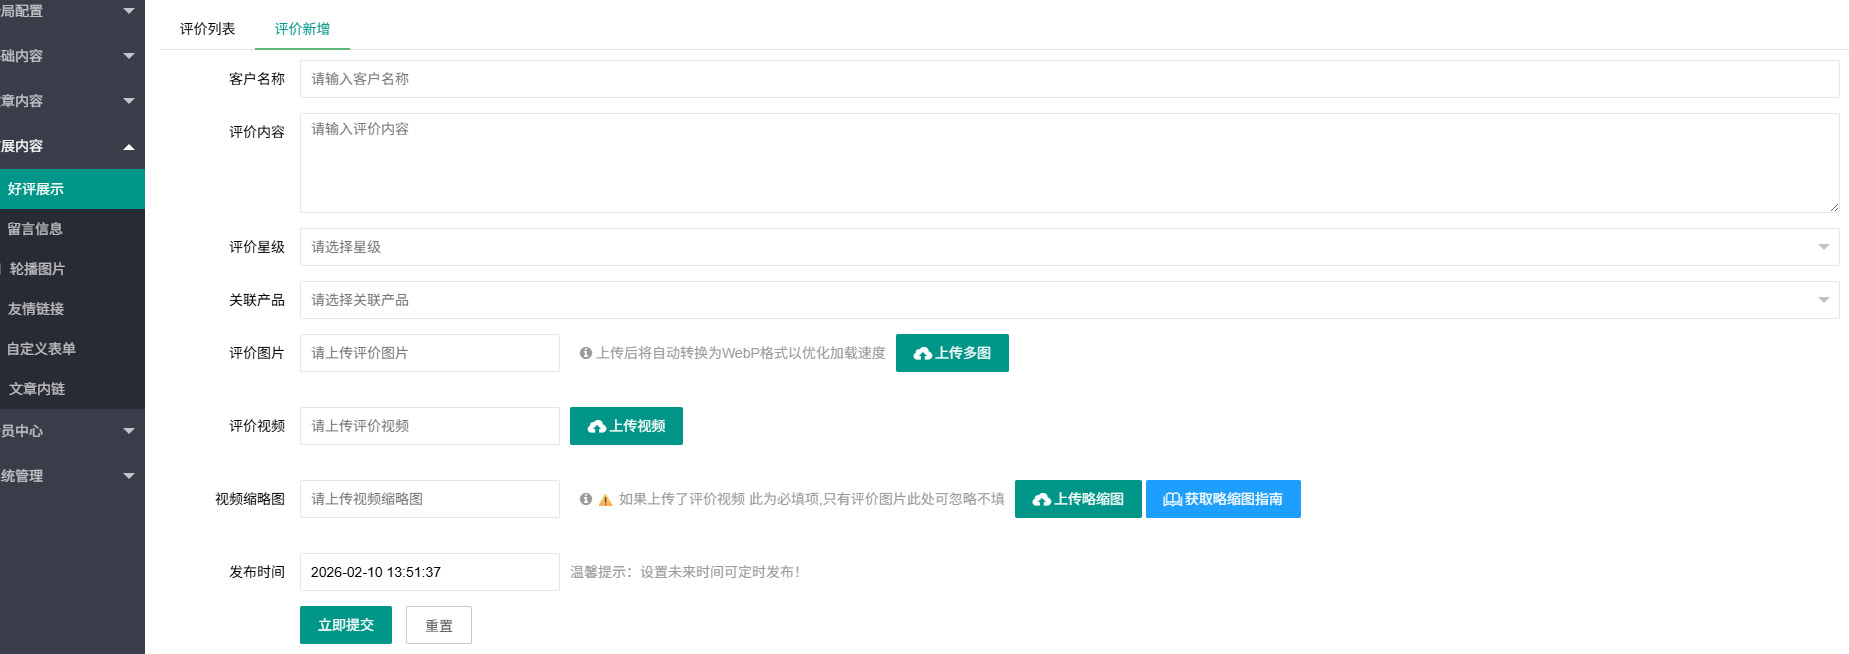The image size is (1849, 654).
Task: Click the 上传视频 cloud upload button
Action: (626, 426)
